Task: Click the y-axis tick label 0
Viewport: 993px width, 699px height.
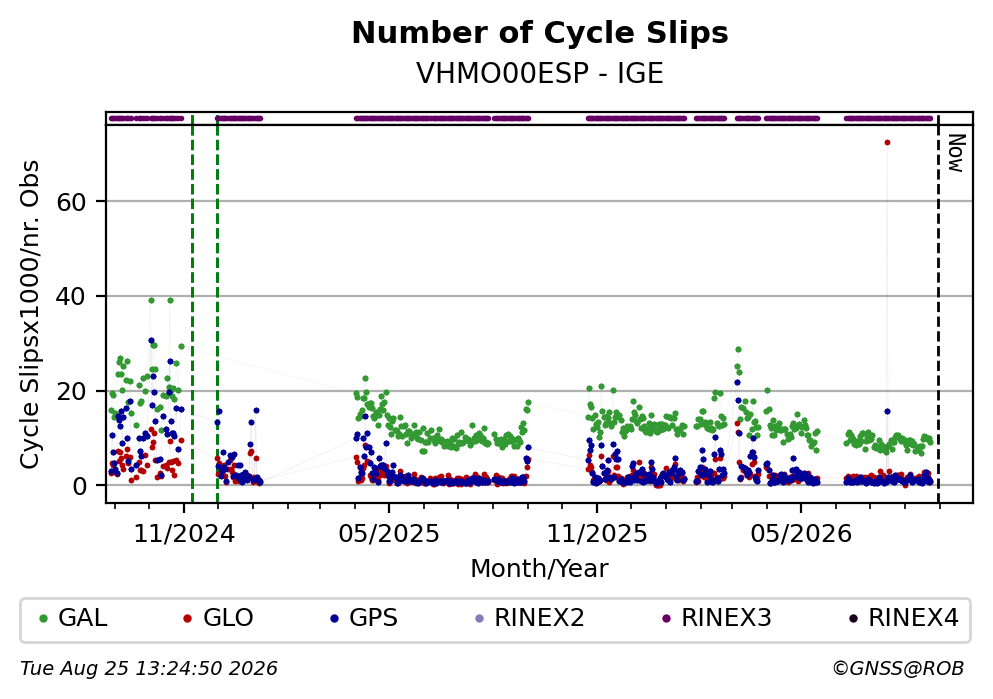Action: click(x=79, y=486)
